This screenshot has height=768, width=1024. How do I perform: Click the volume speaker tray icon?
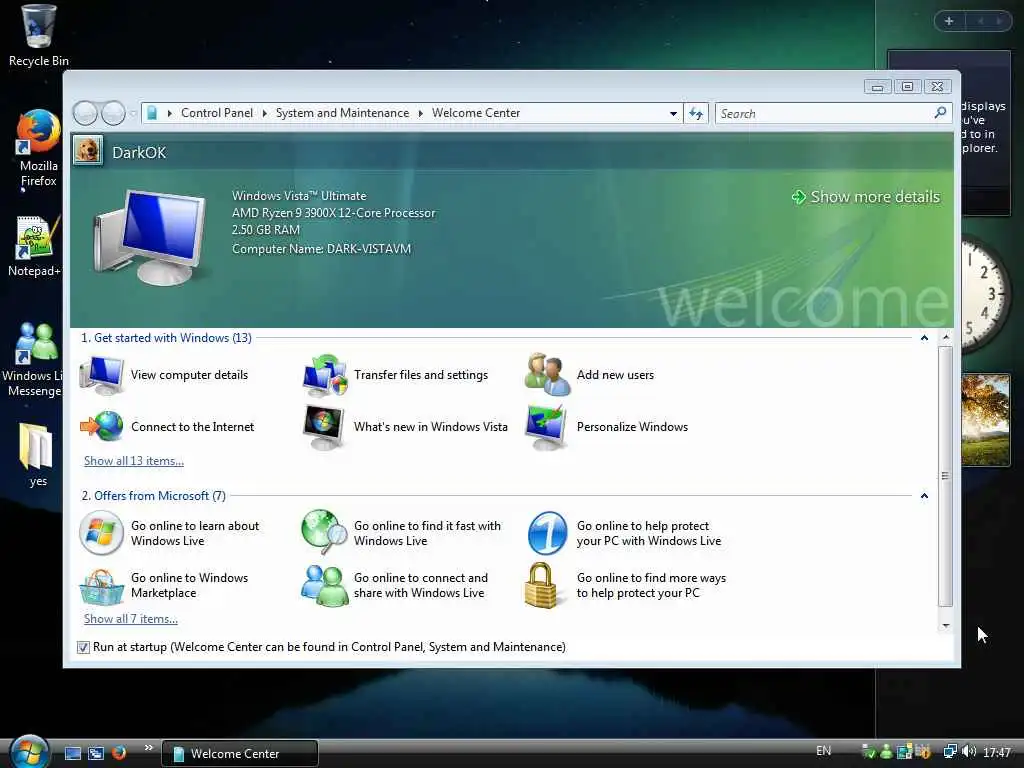969,752
